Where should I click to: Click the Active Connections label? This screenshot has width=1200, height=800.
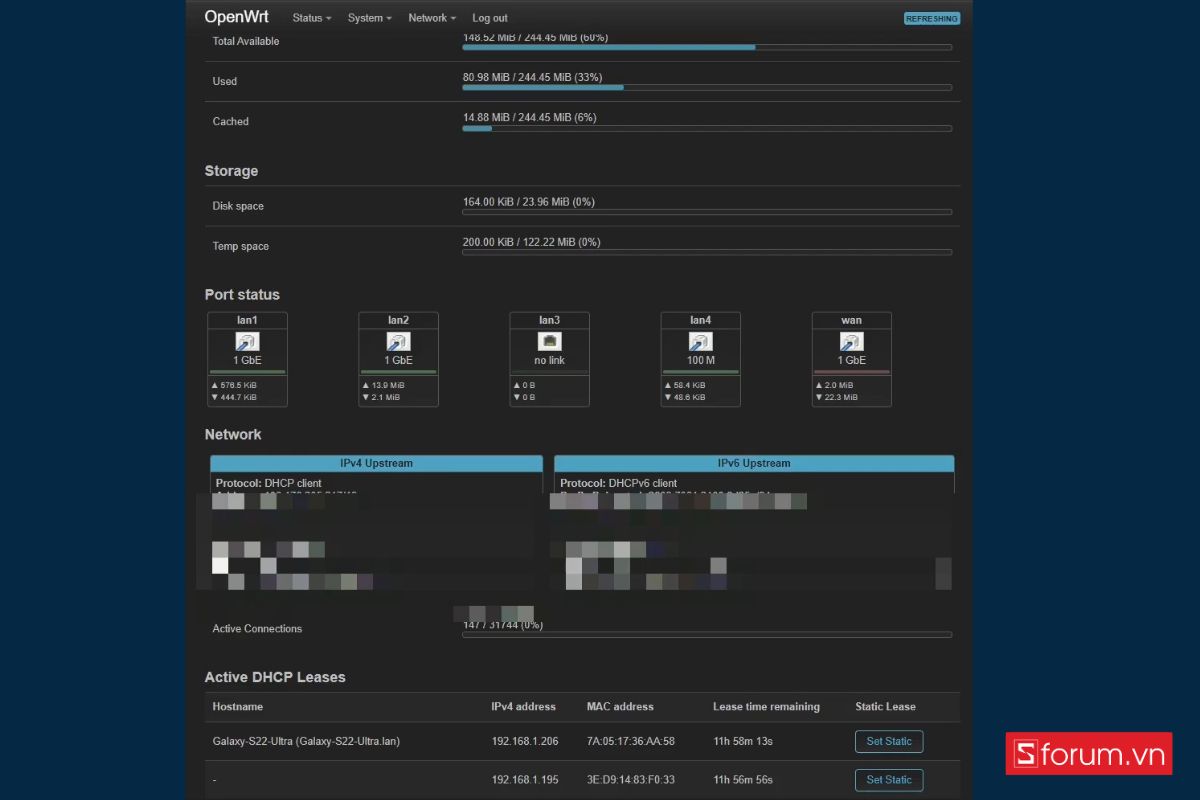(x=257, y=628)
